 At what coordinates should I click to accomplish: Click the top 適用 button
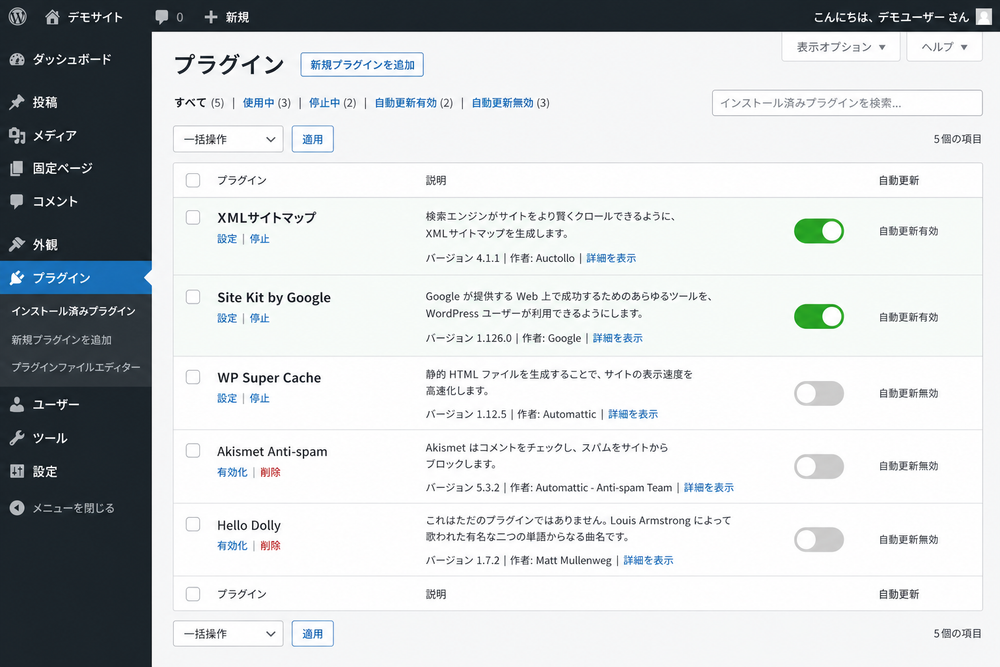coord(312,139)
